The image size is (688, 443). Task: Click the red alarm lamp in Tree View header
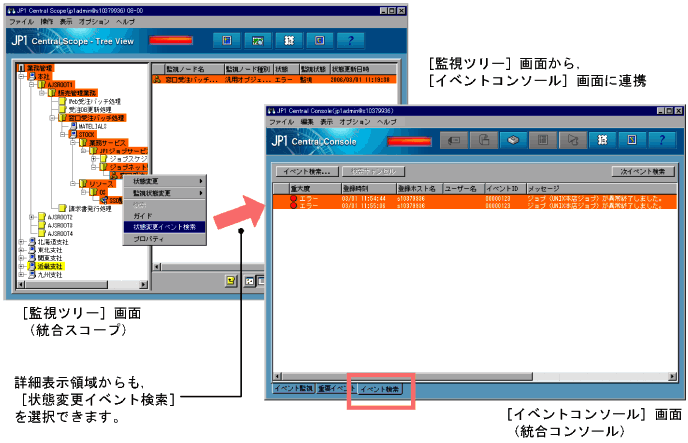[x=171, y=41]
